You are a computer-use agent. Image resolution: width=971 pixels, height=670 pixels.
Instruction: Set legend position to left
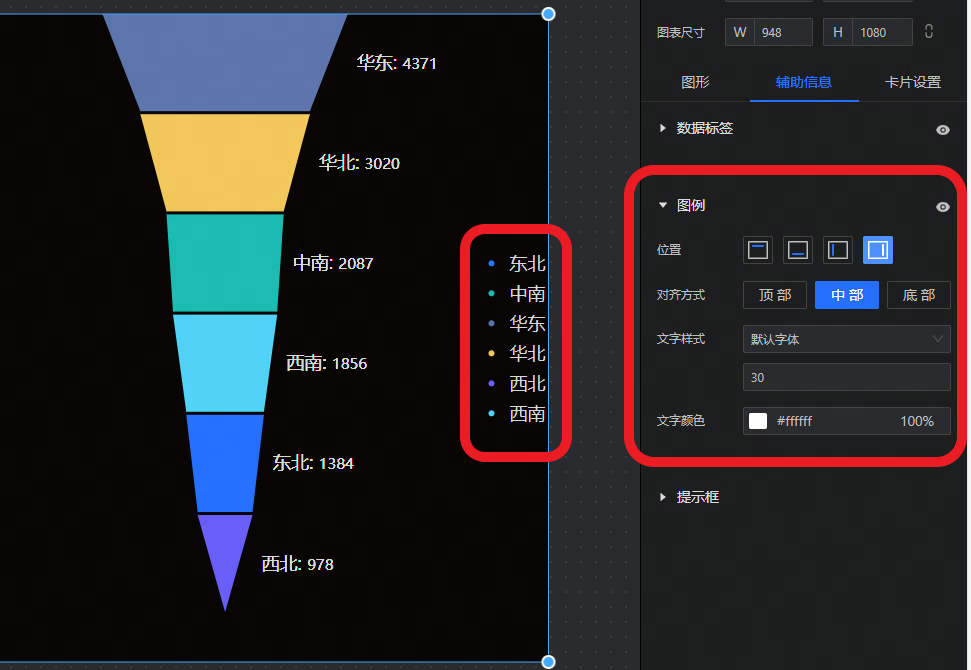point(838,250)
